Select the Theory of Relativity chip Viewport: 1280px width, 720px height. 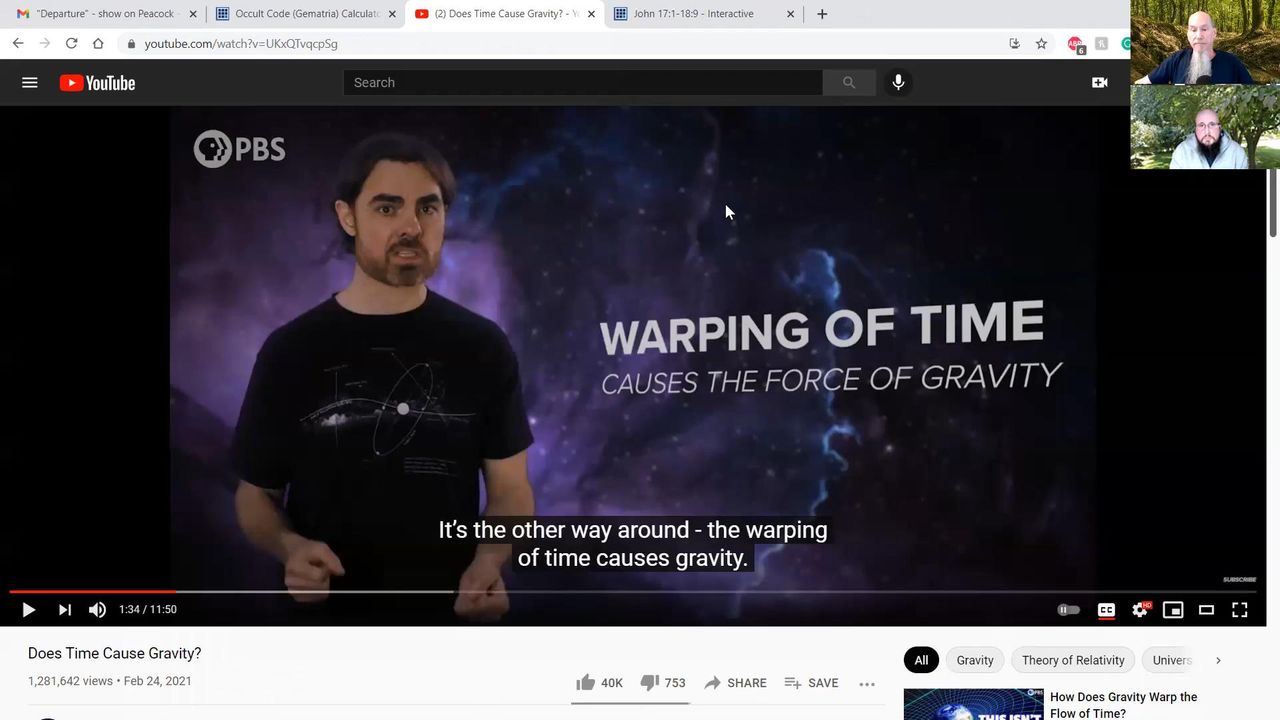point(1072,660)
